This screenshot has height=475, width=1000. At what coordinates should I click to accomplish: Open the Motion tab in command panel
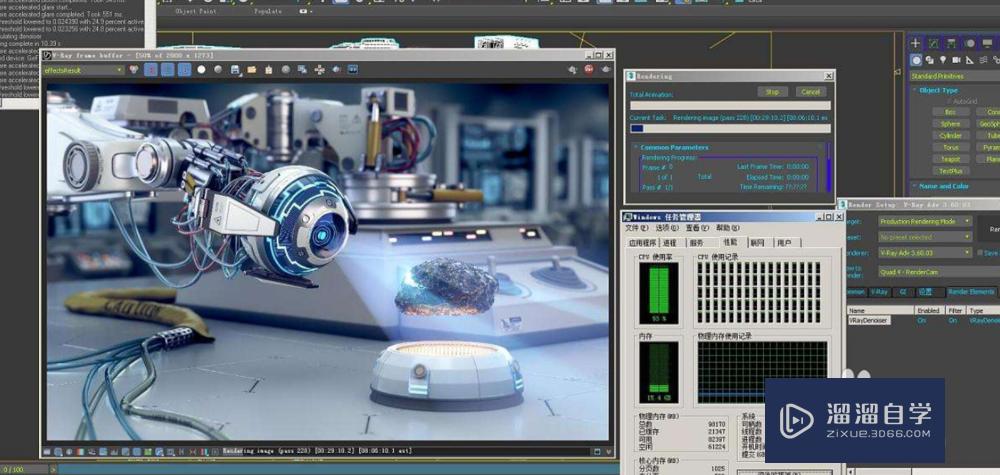click(x=970, y=43)
